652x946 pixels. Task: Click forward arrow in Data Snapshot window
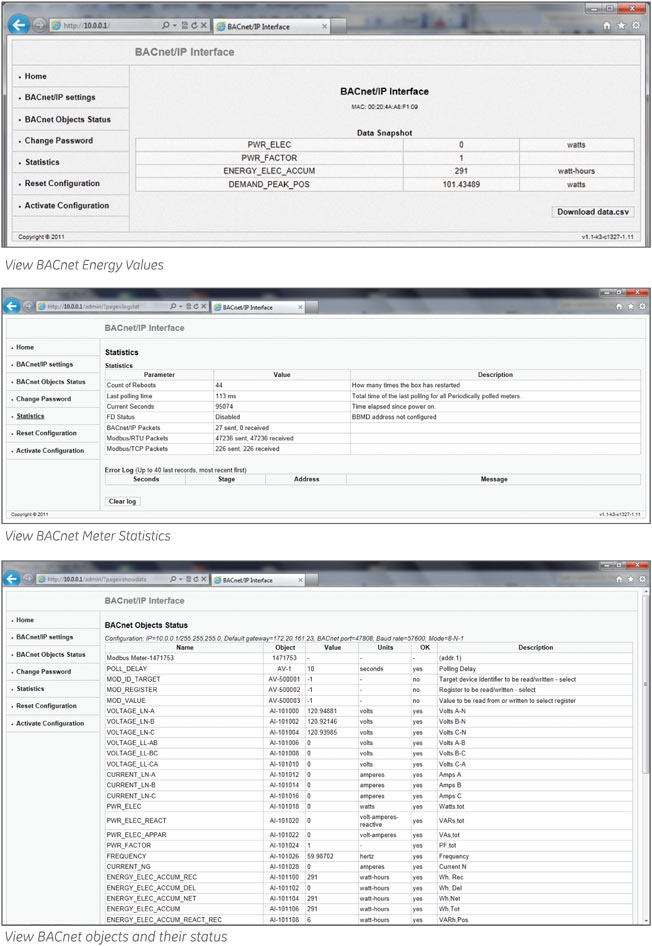(39, 25)
